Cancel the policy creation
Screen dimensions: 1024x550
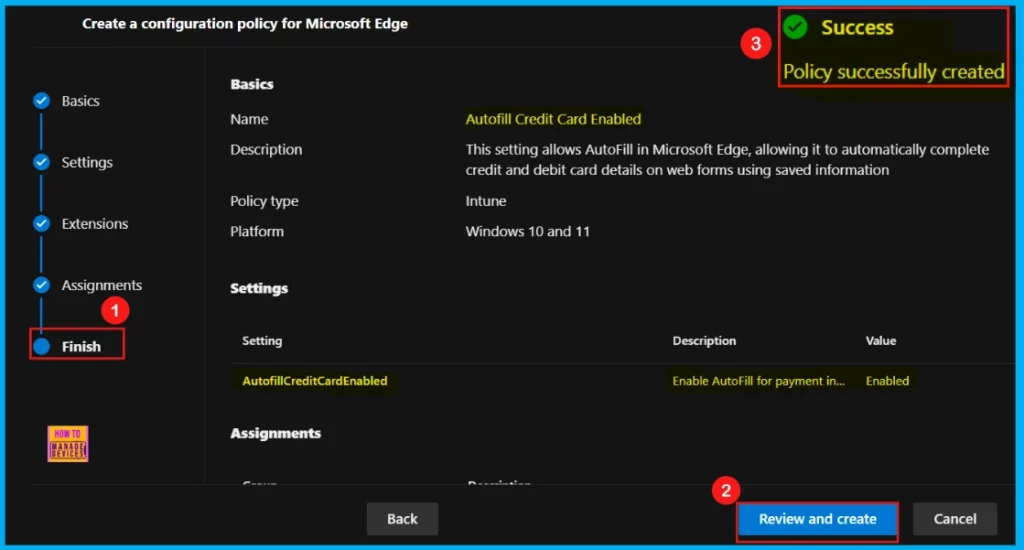click(x=955, y=519)
